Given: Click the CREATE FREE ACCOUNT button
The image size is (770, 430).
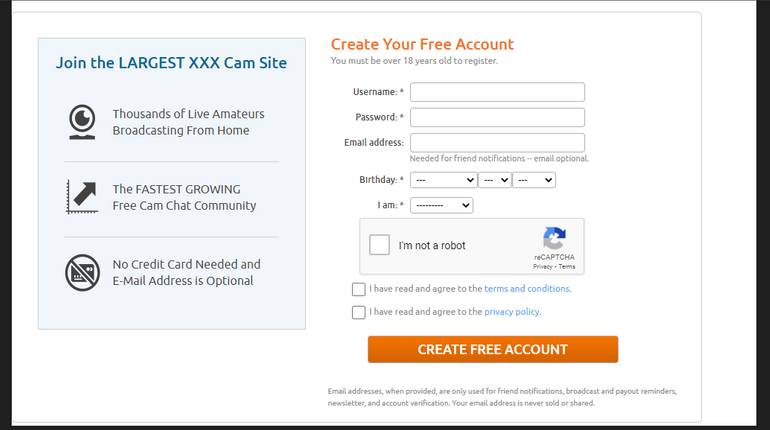Looking at the screenshot, I should pos(493,349).
